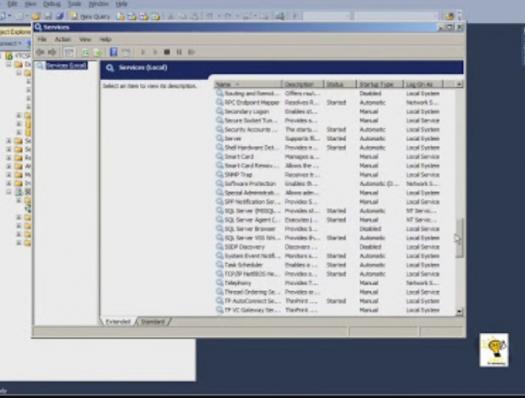Image resolution: width=525 pixels, height=398 pixels.
Task: Click Services icon of SQL Server Browser row
Action: 220,229
